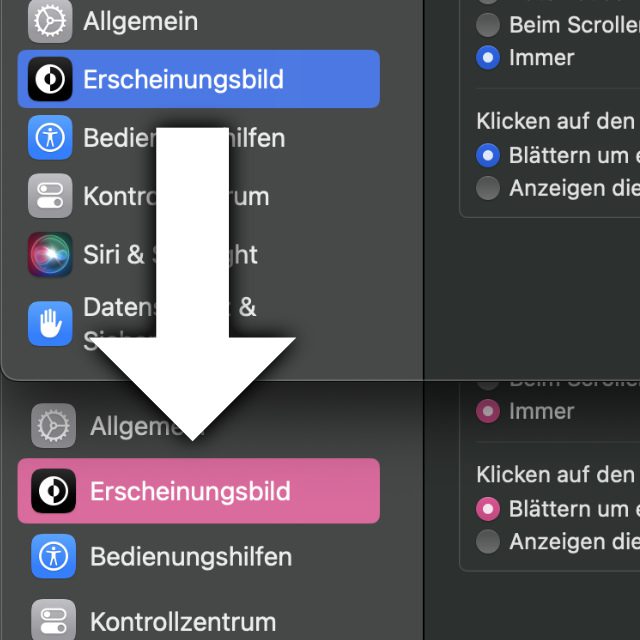This screenshot has height=640, width=640.
Task: Click the Erscheinungsbild icon in the pink-highlighted row
Action: coord(53,491)
